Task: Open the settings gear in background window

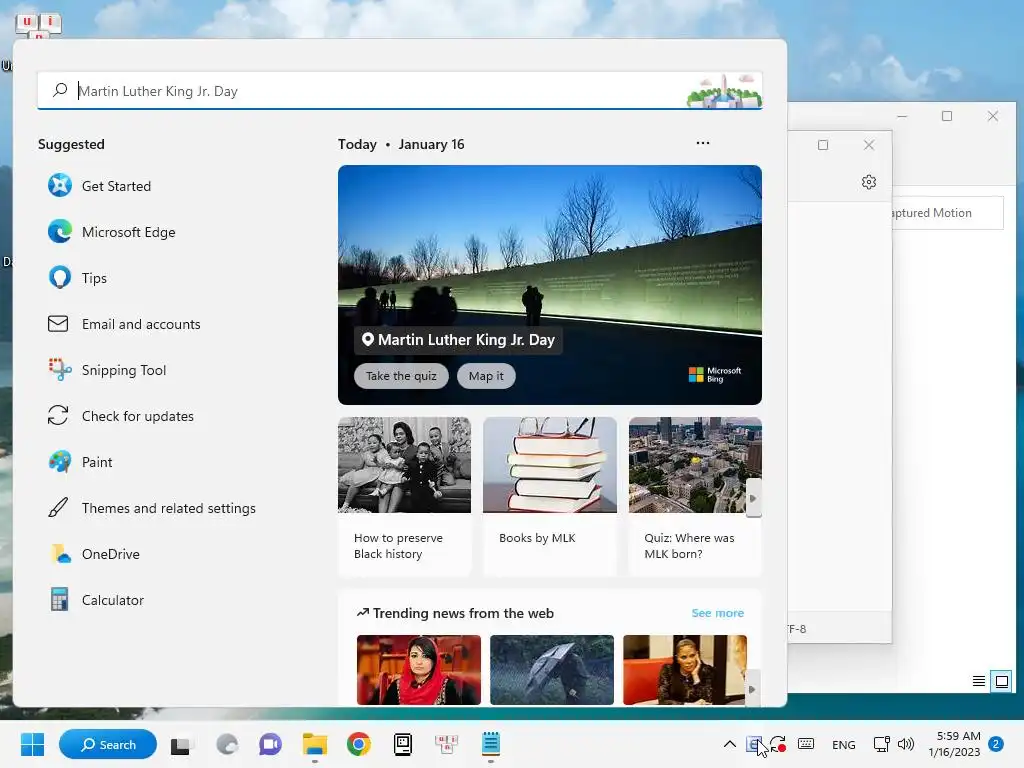Action: 869,182
